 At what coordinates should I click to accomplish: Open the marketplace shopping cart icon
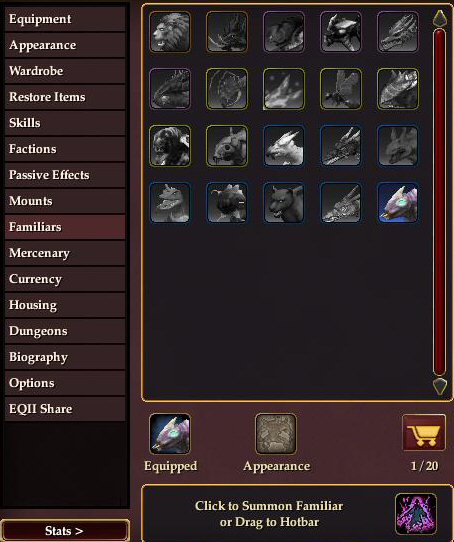tap(424, 432)
